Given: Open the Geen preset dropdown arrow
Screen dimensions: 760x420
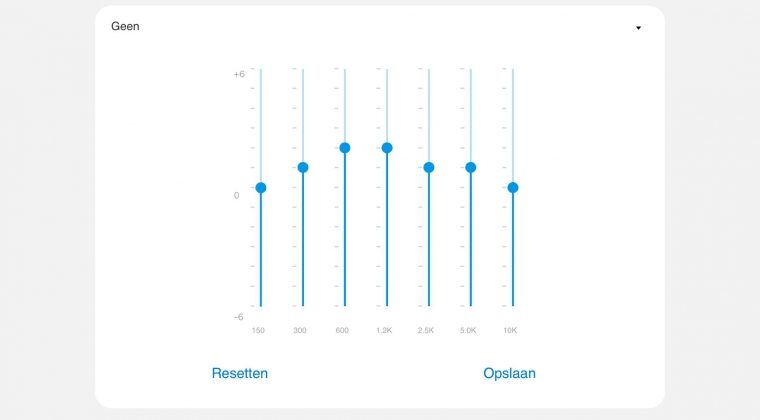Looking at the screenshot, I should [638, 28].
